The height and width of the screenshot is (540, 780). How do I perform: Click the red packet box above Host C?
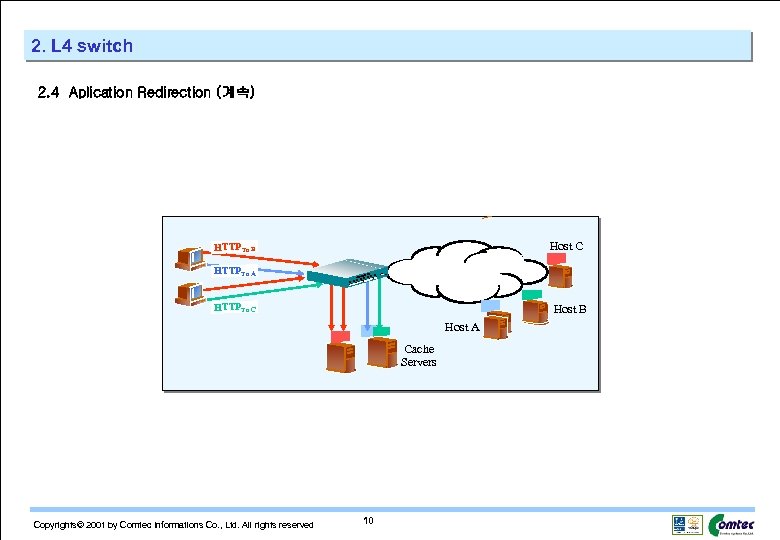pyautogui.click(x=556, y=259)
